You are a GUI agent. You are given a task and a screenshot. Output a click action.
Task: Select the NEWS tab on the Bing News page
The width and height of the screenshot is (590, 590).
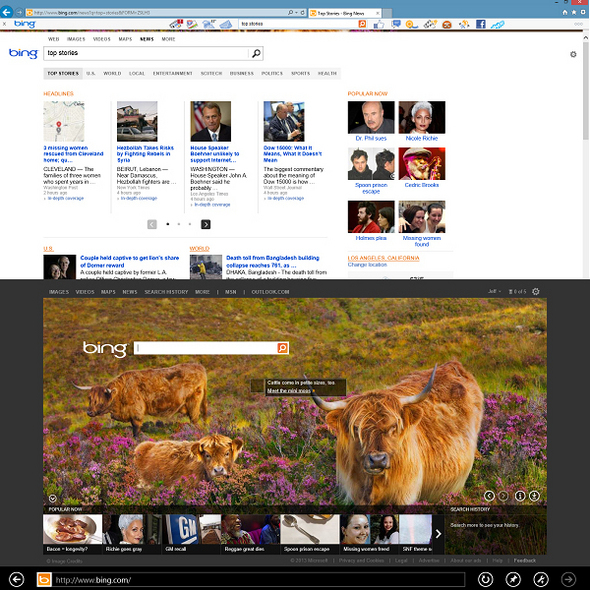[147, 39]
